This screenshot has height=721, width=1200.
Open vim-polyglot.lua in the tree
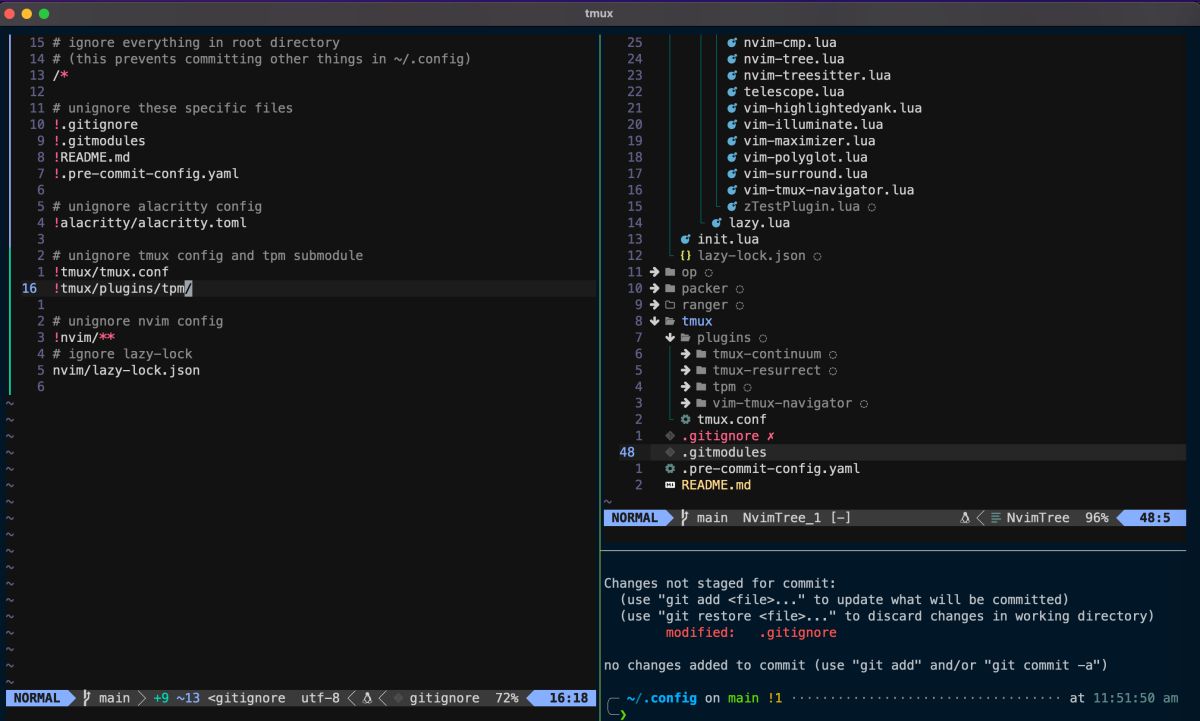click(x=805, y=157)
